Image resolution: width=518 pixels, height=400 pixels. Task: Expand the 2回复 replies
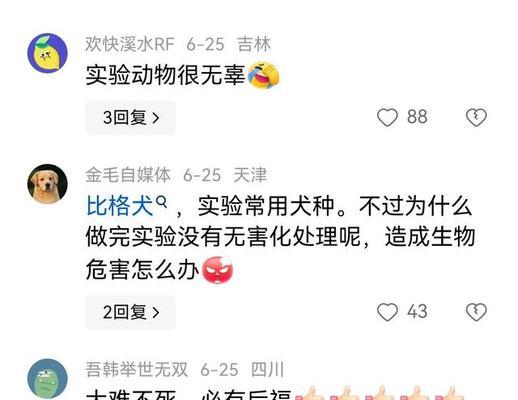coord(130,312)
